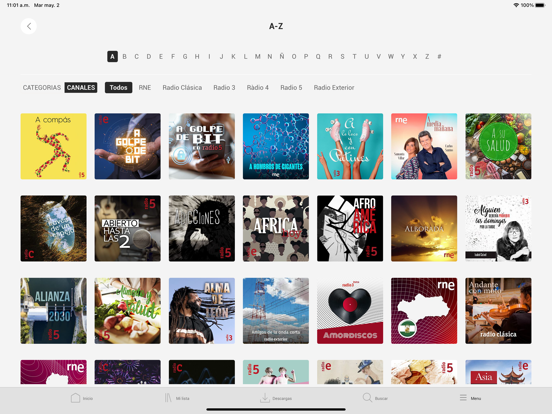The image size is (552, 414).
Task: Select letter A in alphabet index
Action: click(112, 56)
